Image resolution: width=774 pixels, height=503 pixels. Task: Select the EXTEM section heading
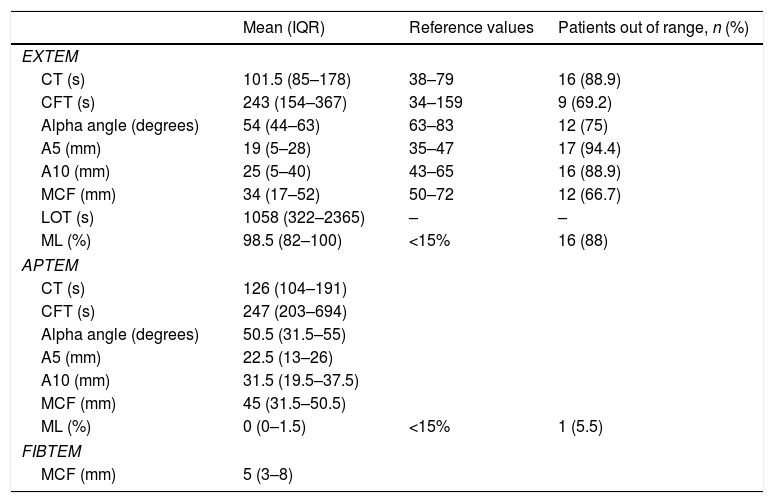click(48, 55)
